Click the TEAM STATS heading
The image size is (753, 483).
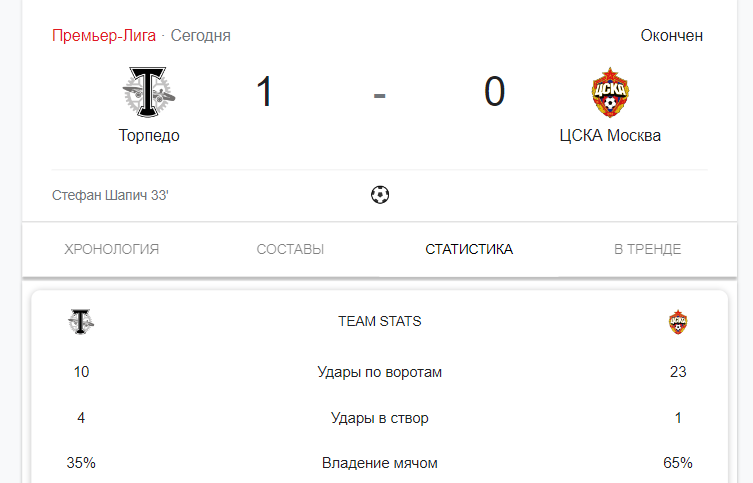tap(379, 321)
